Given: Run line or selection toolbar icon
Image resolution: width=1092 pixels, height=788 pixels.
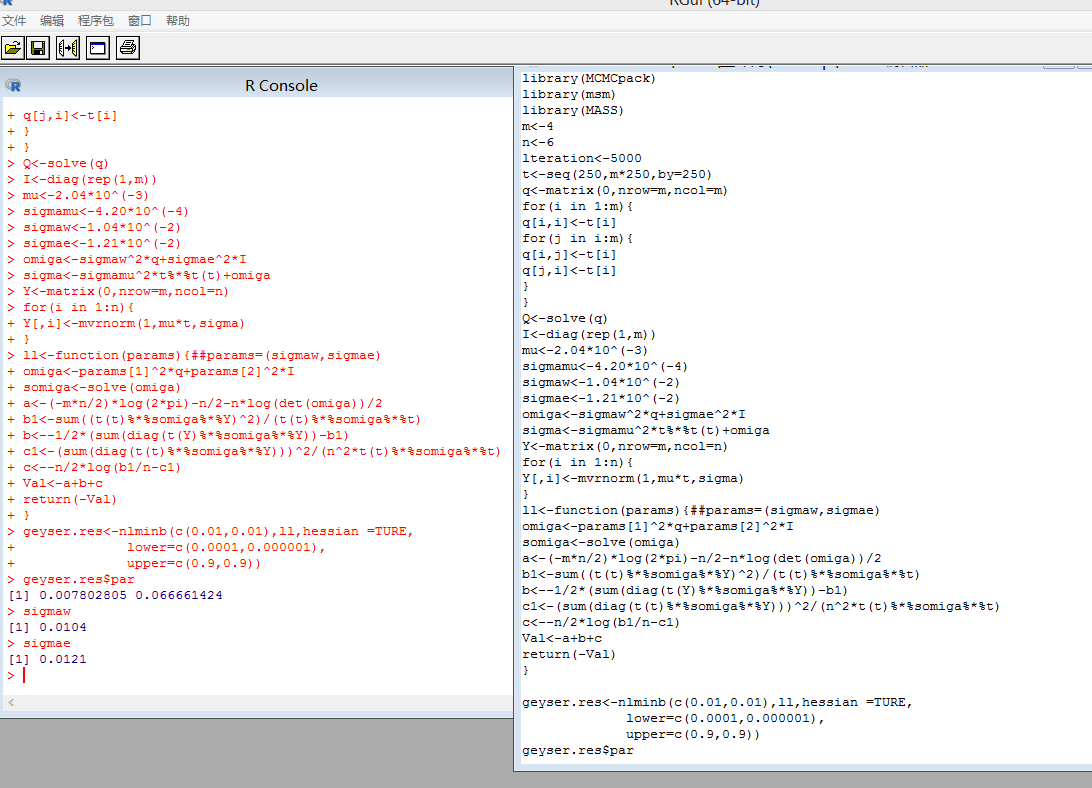Looking at the screenshot, I should [68, 48].
